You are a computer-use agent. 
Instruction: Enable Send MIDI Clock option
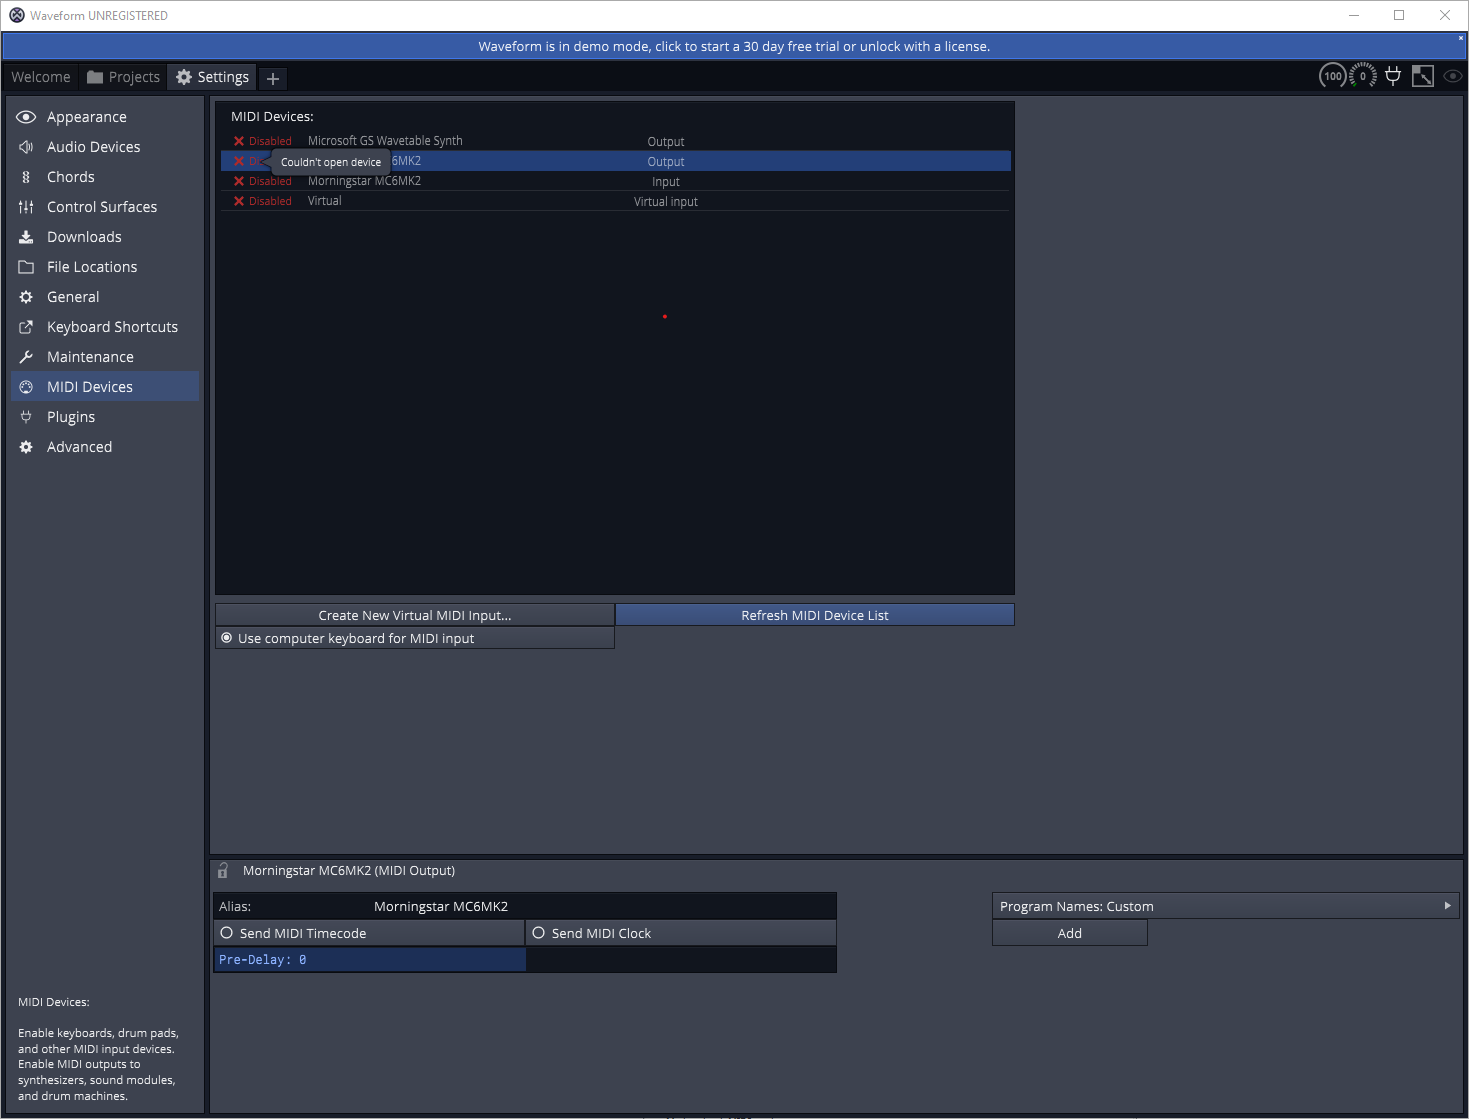[x=539, y=933]
